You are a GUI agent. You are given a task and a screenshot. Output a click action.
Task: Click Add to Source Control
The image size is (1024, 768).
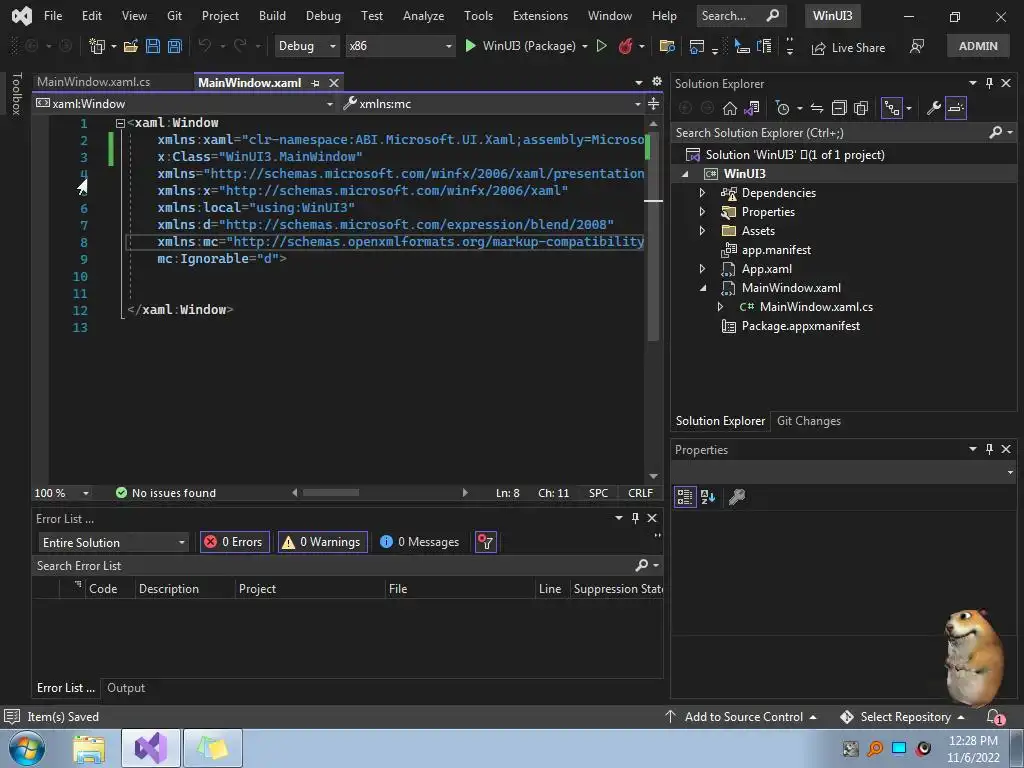pos(743,717)
